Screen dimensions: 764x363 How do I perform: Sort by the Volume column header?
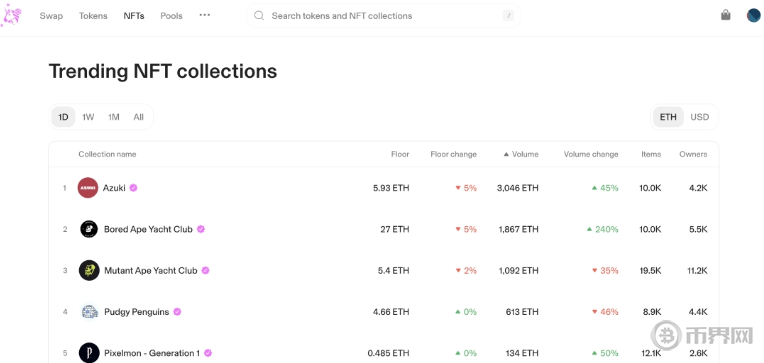coord(521,154)
